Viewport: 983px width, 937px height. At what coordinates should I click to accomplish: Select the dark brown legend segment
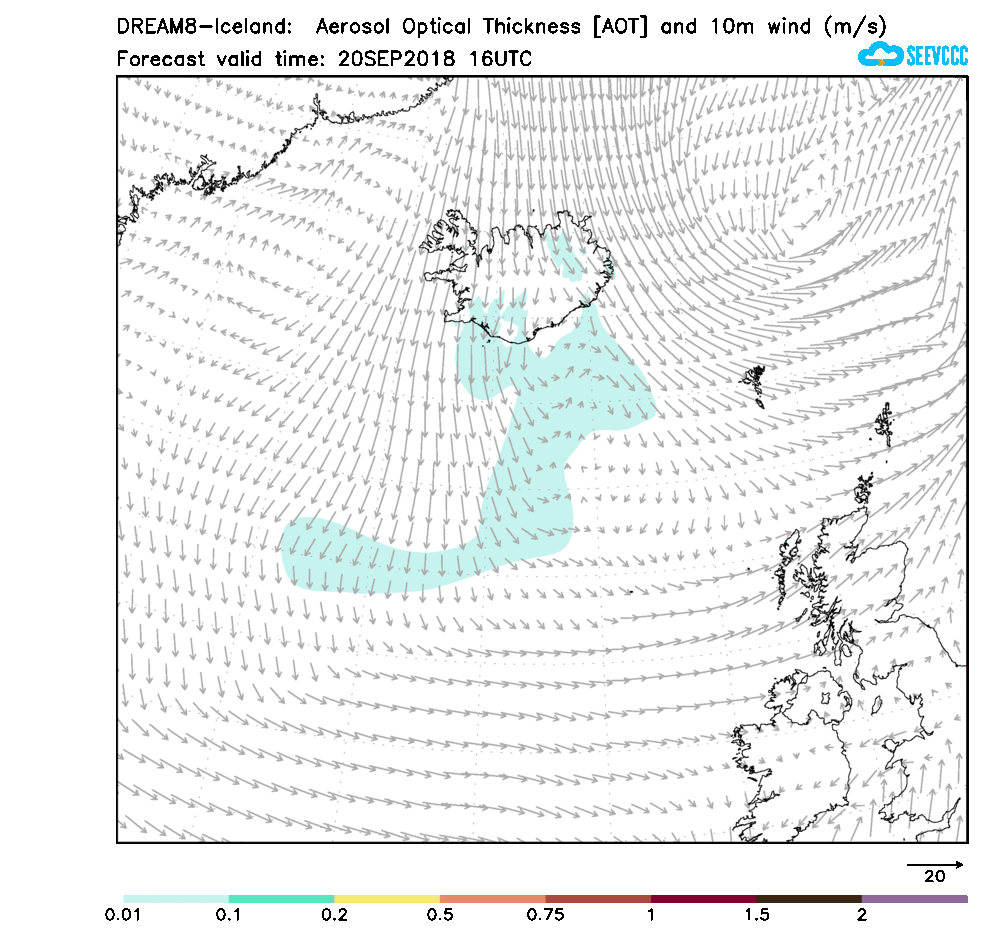(809, 899)
